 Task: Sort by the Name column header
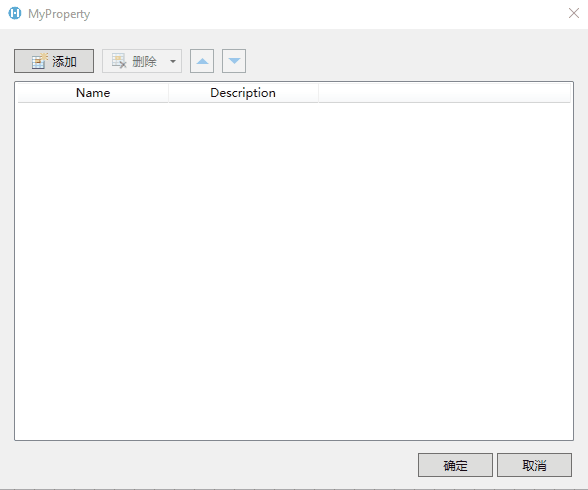click(93, 93)
